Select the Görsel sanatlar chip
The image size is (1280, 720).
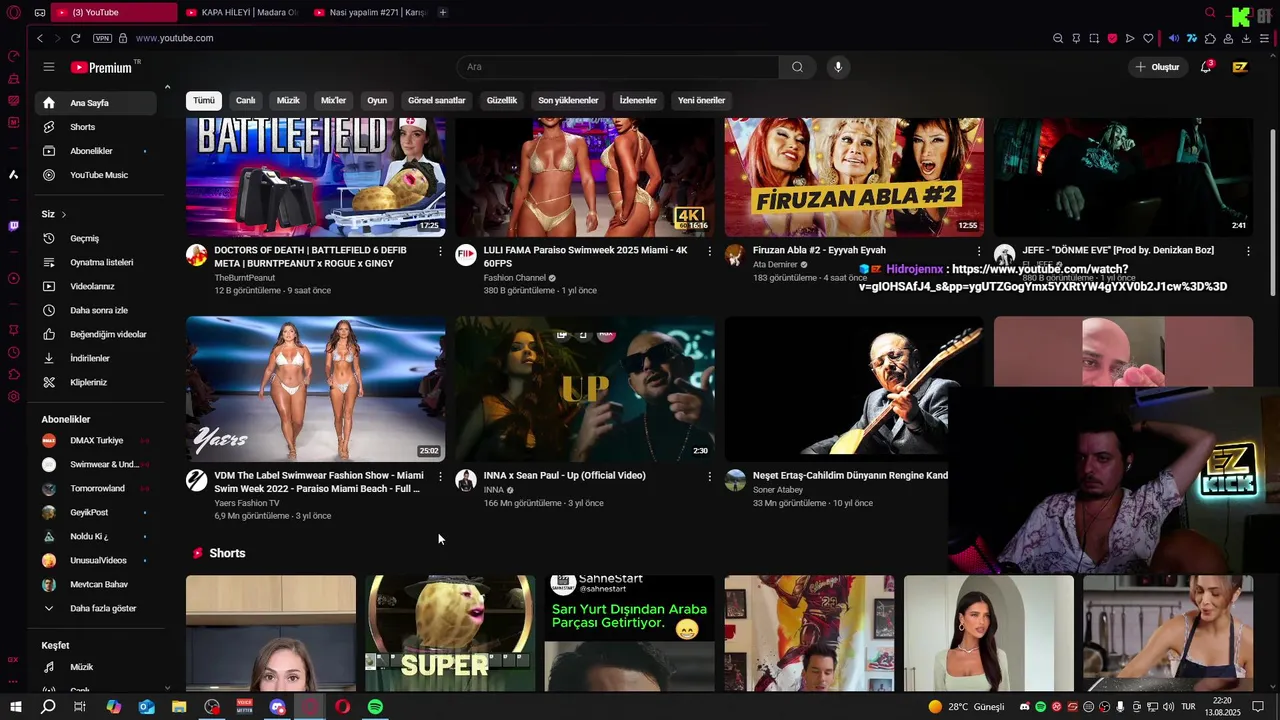click(x=437, y=100)
